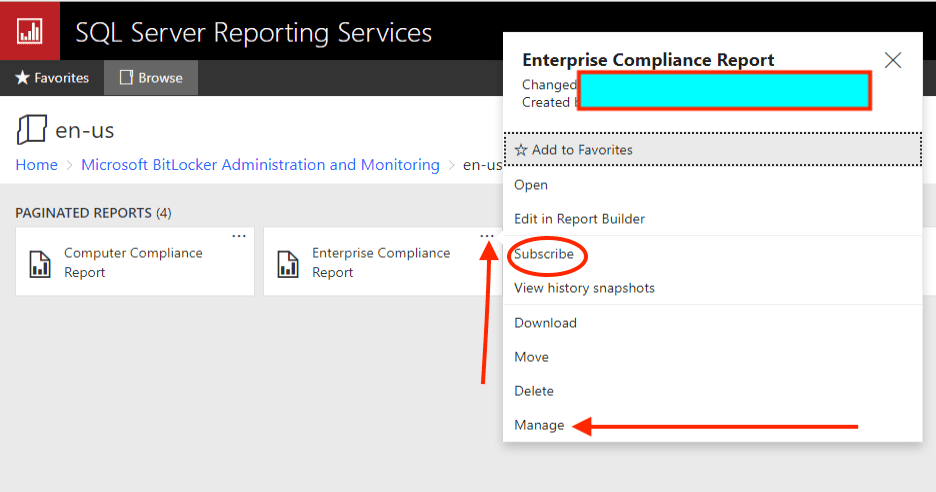Image resolution: width=936 pixels, height=492 pixels.
Task: Click the SQL Server Reporting Services logo icon
Action: [30, 30]
